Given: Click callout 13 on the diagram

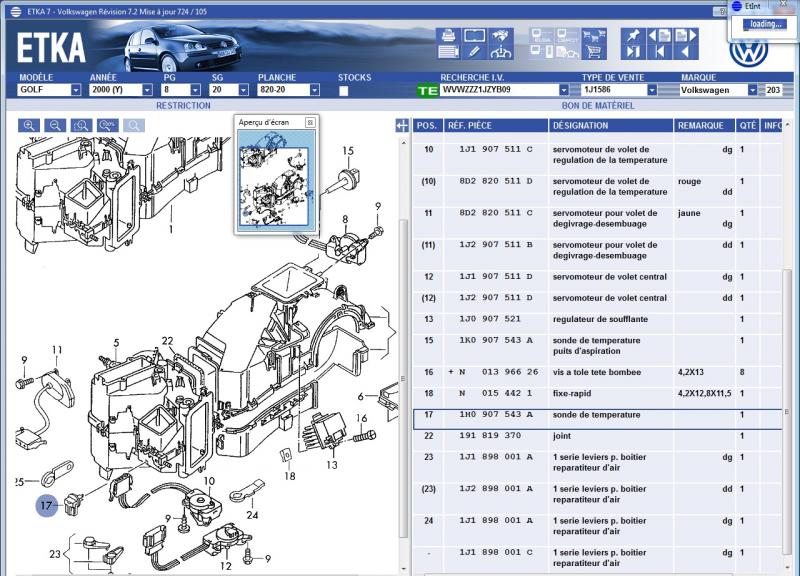Looking at the screenshot, I should (332, 465).
